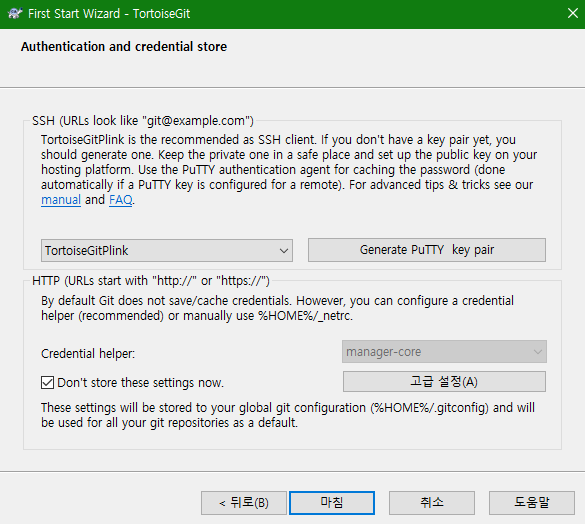Click SSH group label with git@example.com
The width and height of the screenshot is (585, 524).
click(x=143, y=121)
